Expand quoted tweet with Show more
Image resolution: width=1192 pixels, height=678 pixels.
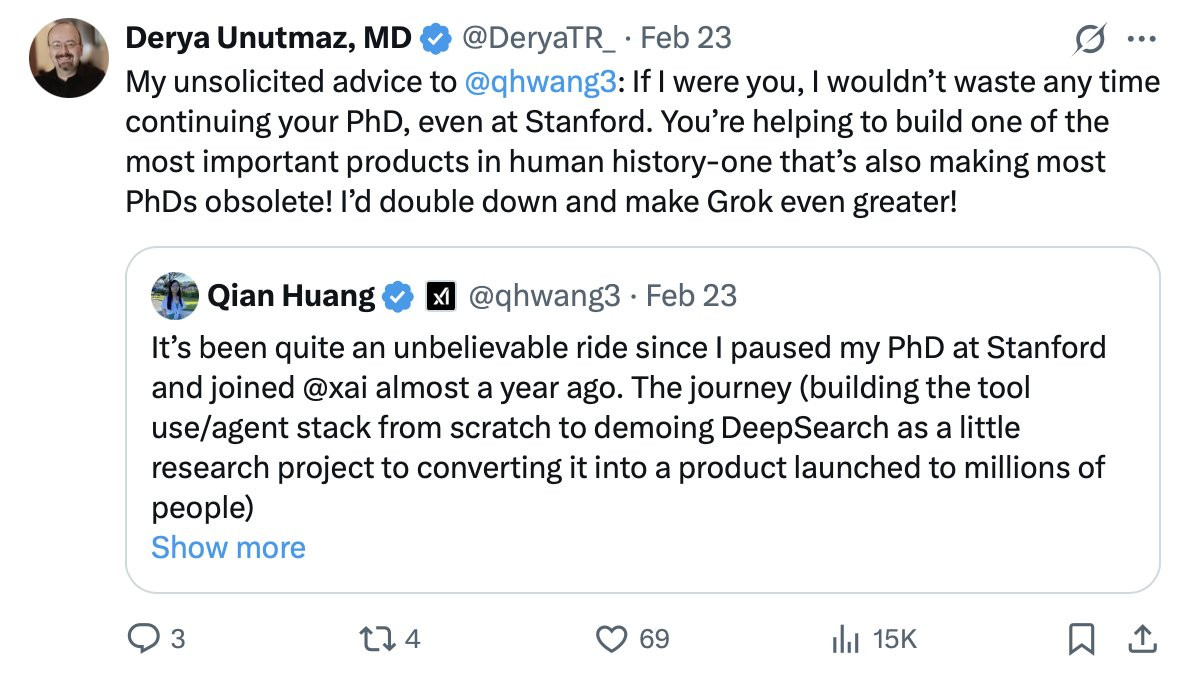228,547
